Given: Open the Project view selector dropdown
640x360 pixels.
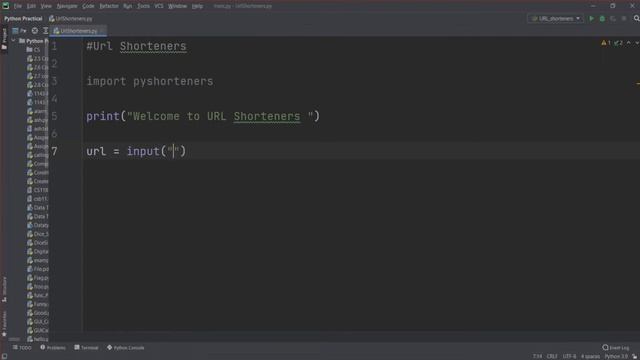Looking at the screenshot, I should 19,31.
